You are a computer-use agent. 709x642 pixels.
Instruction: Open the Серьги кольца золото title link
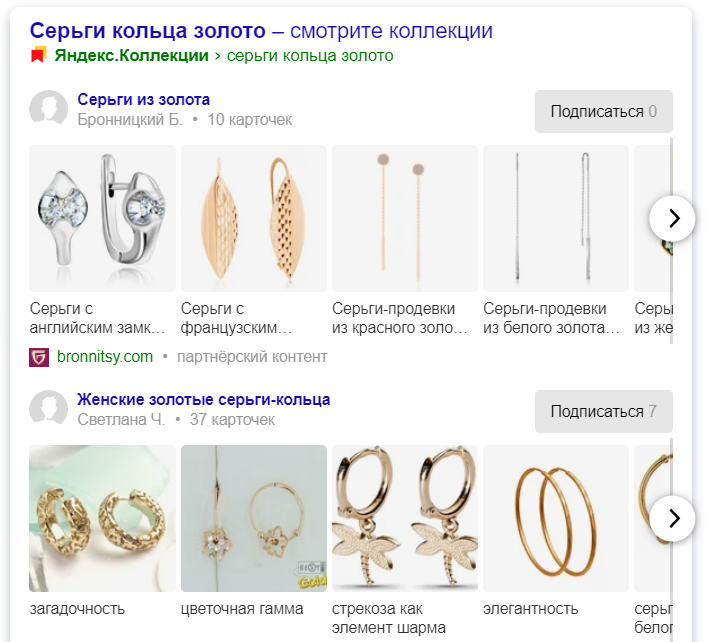tap(261, 31)
